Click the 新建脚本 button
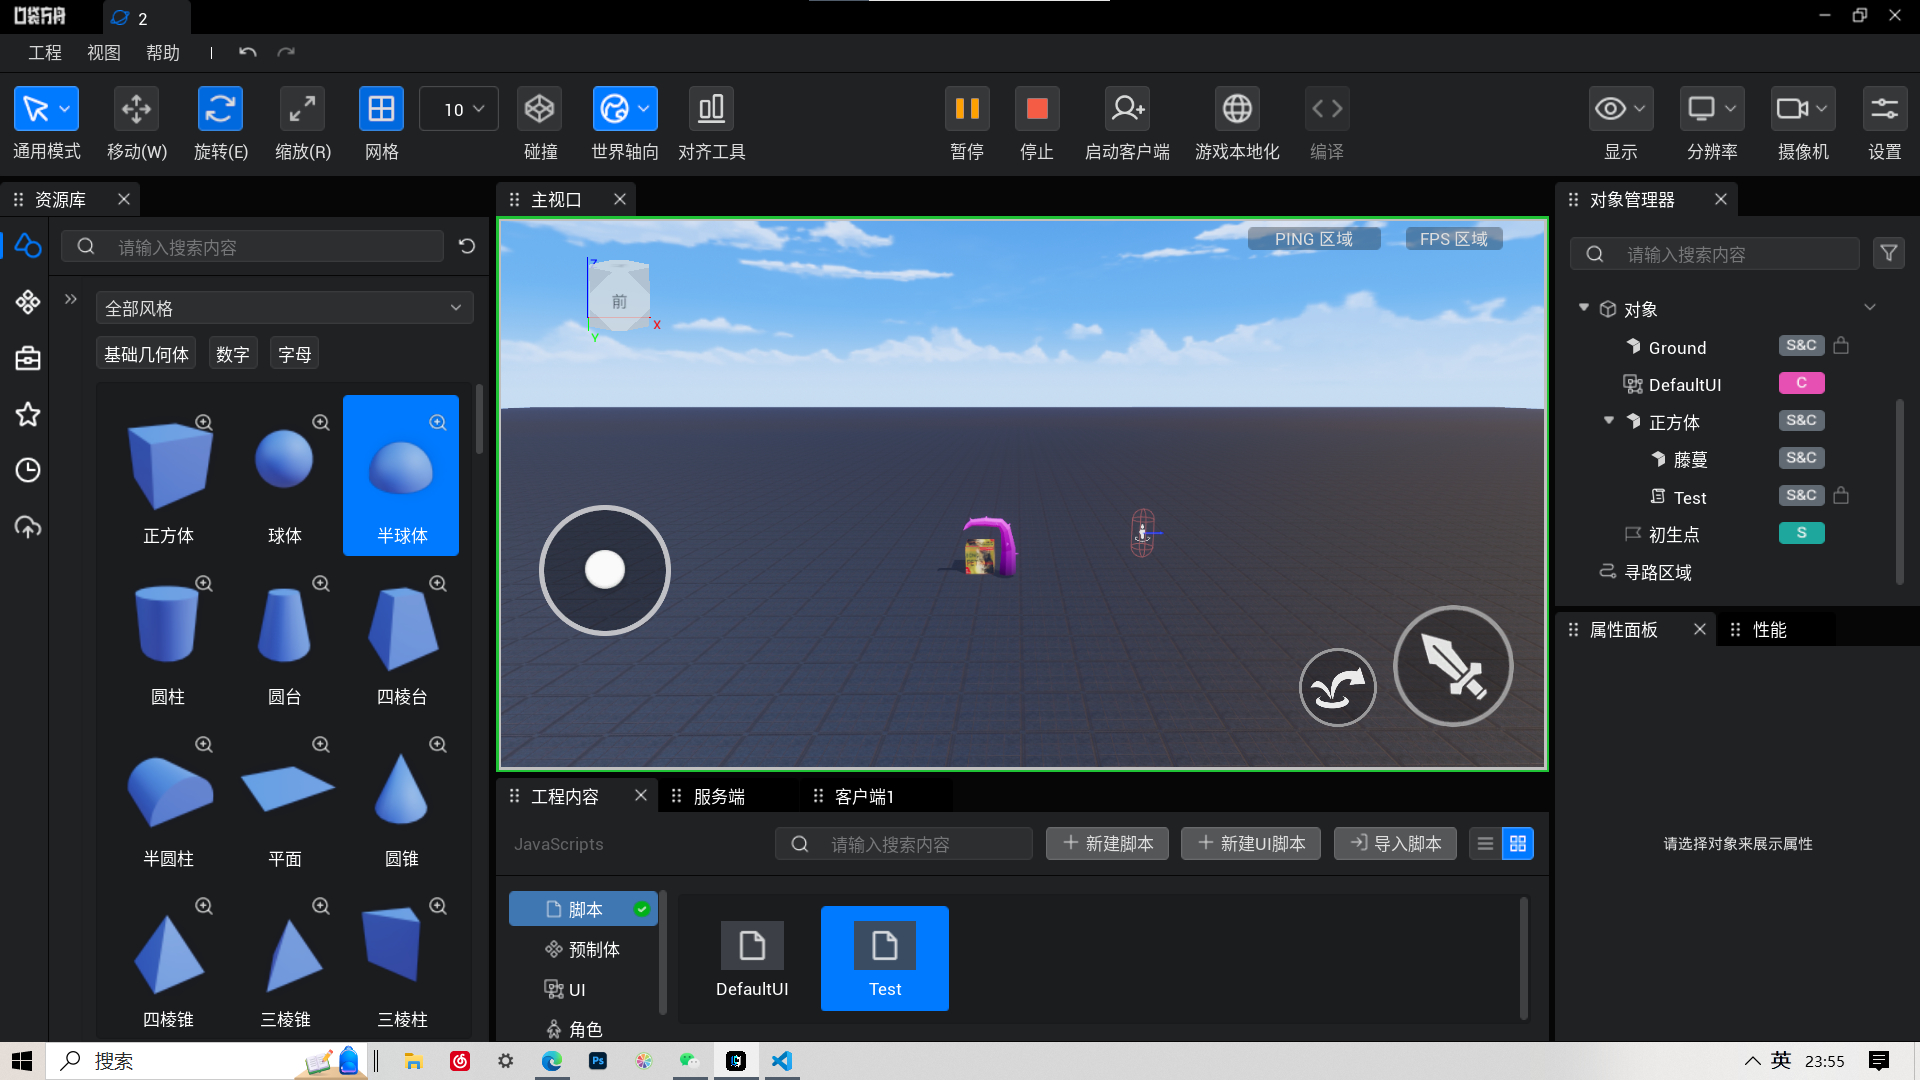1920x1080 pixels. pos(1107,844)
